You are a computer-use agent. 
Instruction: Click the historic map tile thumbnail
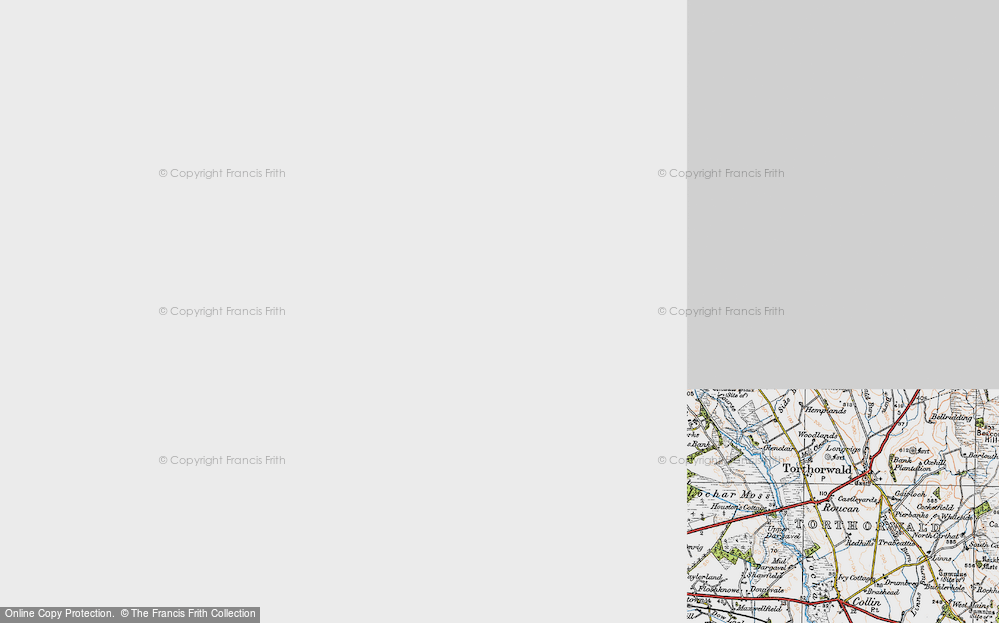coord(843,506)
